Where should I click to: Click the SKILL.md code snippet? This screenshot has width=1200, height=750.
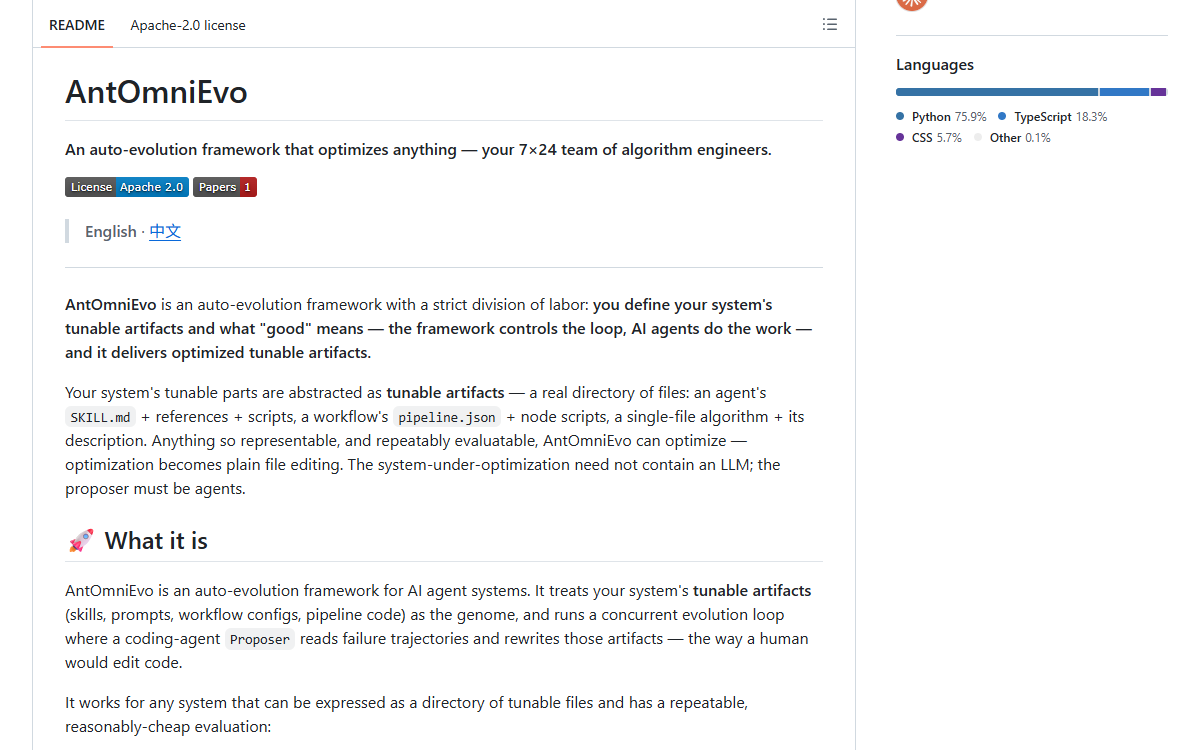pyautogui.click(x=100, y=417)
